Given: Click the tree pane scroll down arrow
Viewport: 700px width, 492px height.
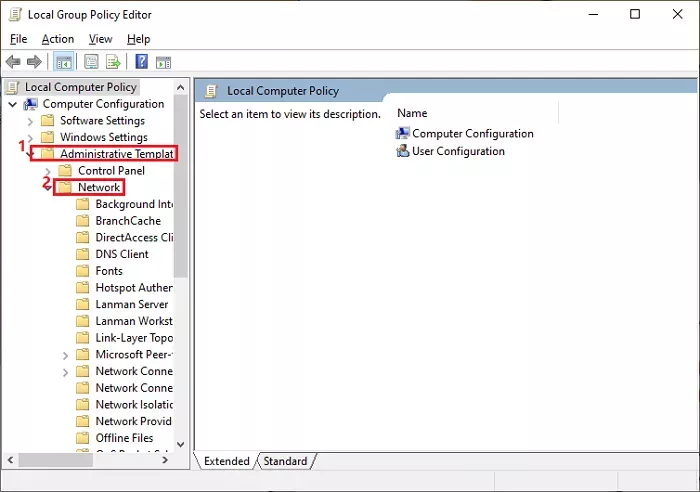Looking at the screenshot, I should coord(181,444).
